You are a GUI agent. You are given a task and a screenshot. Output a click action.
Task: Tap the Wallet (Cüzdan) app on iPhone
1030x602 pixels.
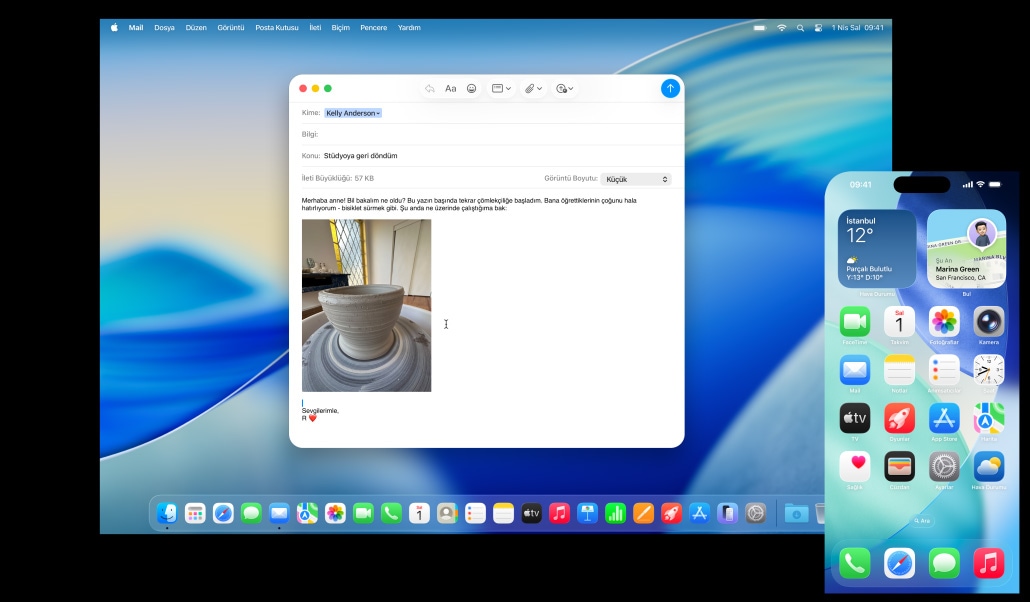(x=899, y=467)
